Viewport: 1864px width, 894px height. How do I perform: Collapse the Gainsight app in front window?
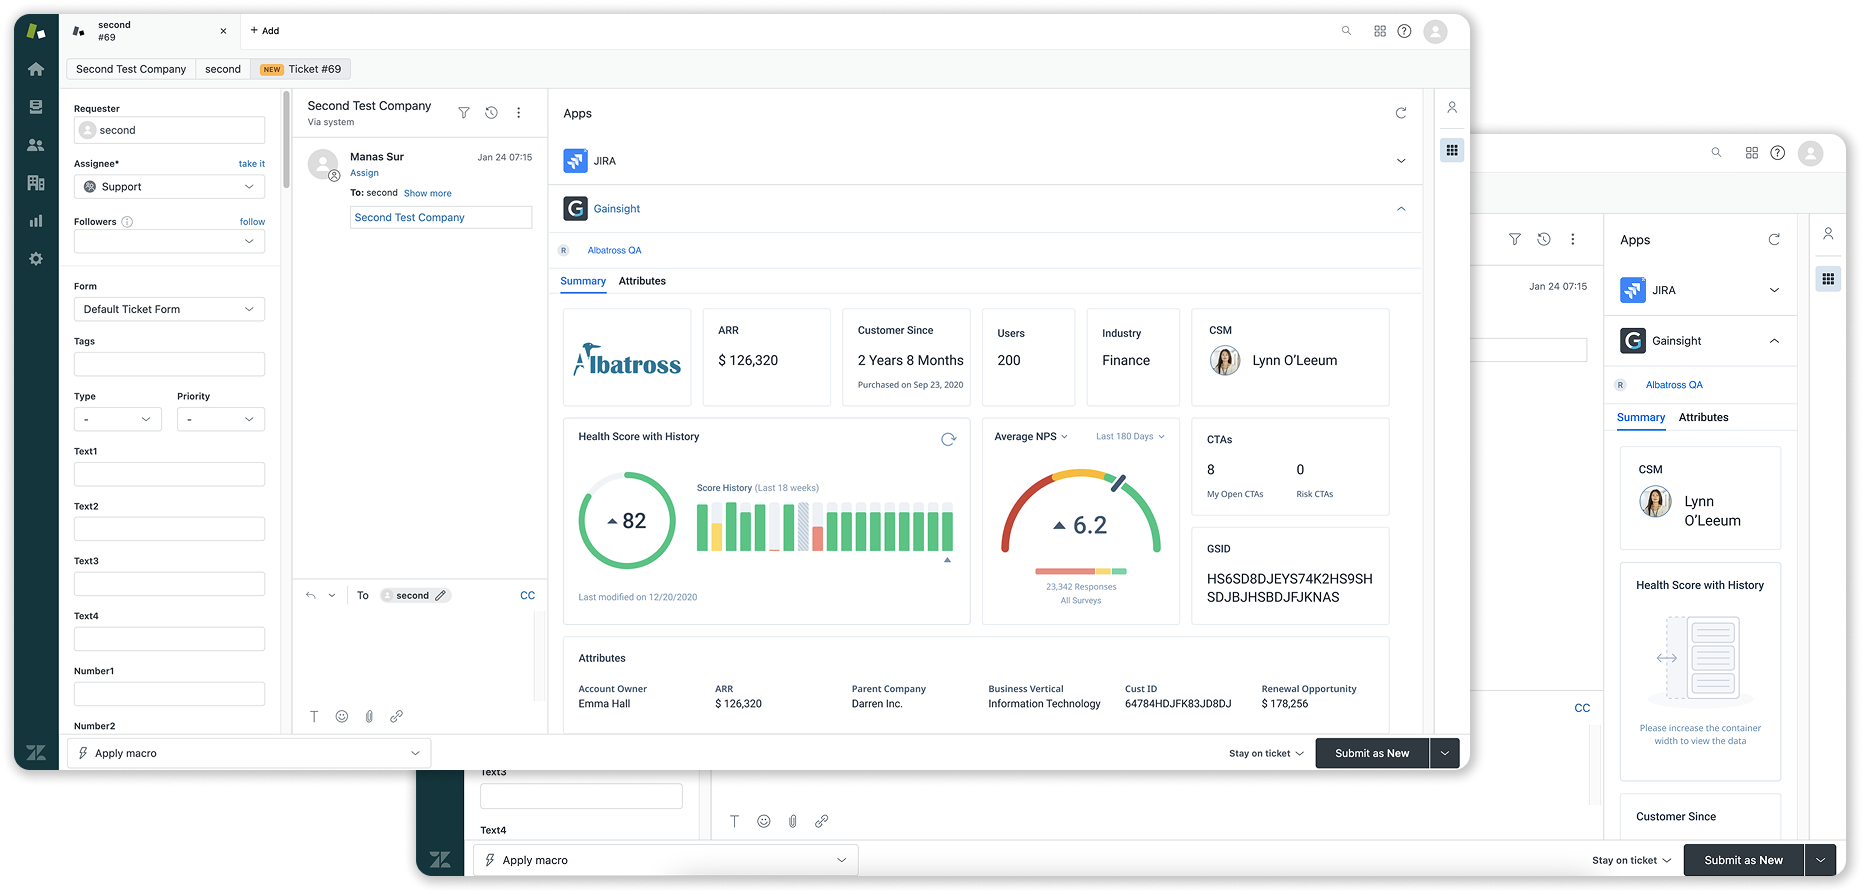[x=1401, y=209]
